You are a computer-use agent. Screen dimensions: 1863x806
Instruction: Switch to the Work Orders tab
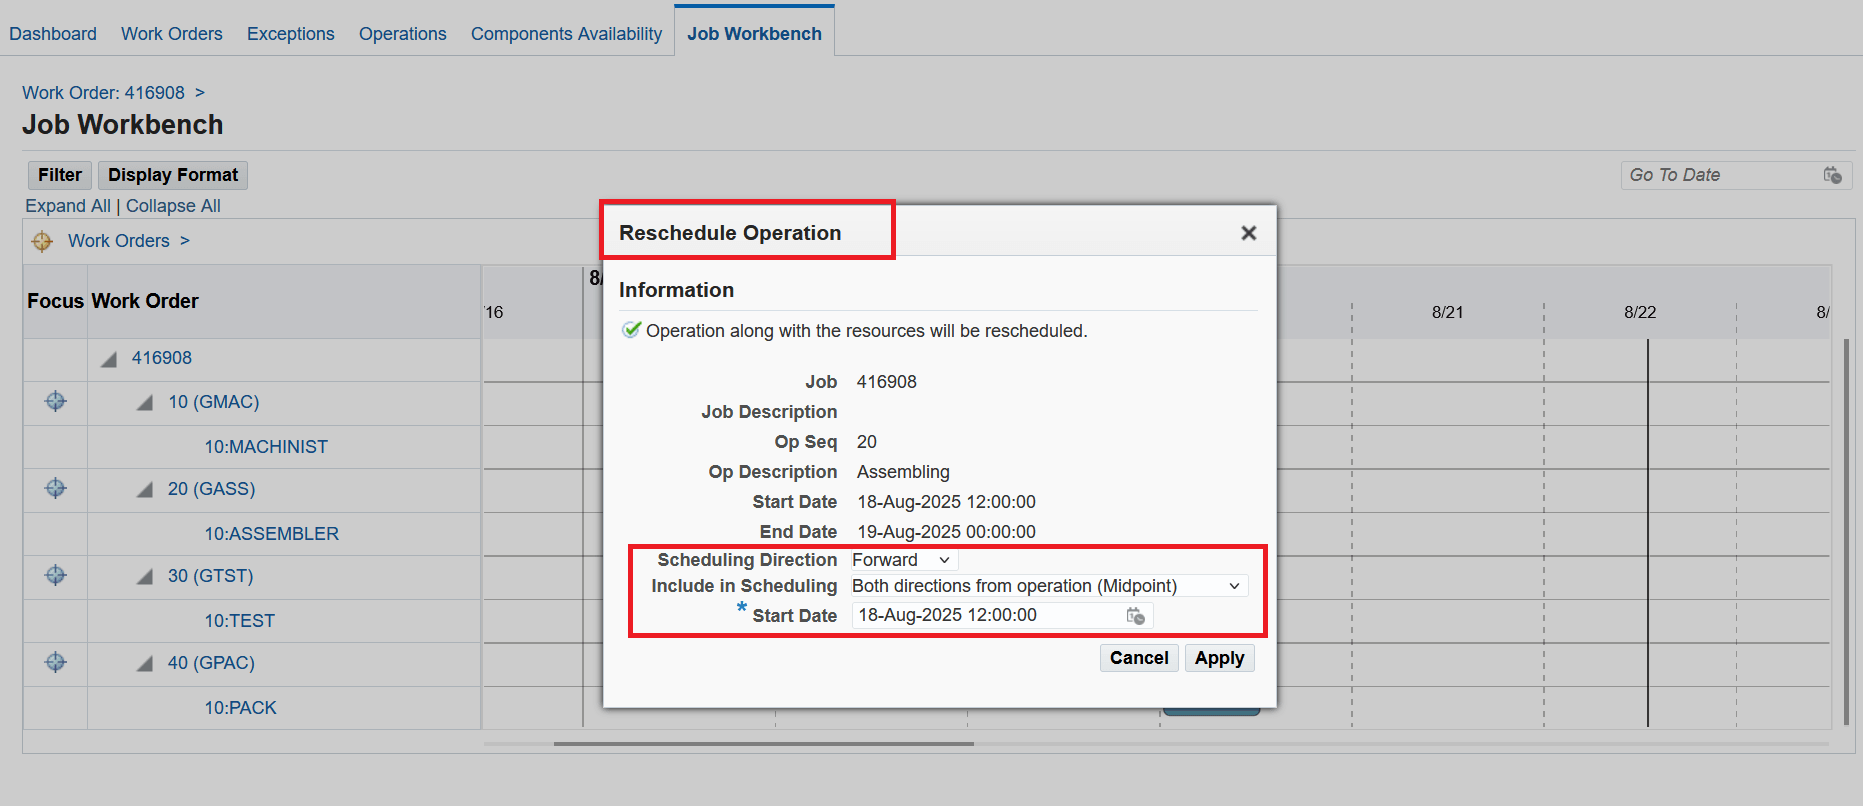172,34
